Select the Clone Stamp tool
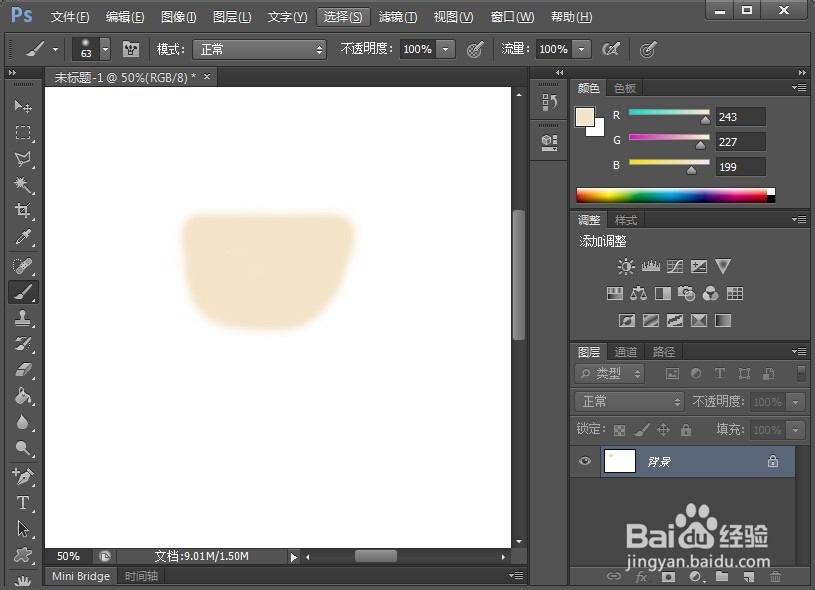Viewport: 815px width, 590px height. [22, 318]
